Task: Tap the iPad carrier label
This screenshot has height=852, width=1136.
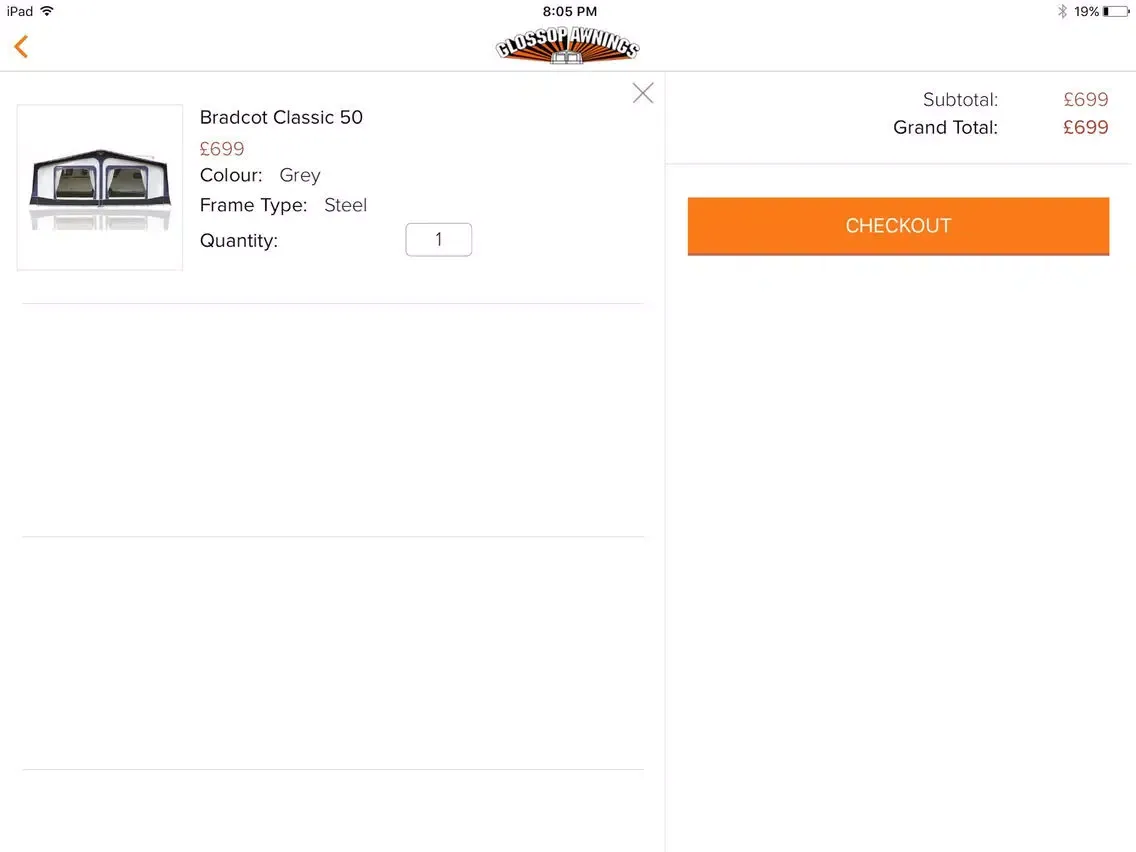Action: (x=20, y=11)
